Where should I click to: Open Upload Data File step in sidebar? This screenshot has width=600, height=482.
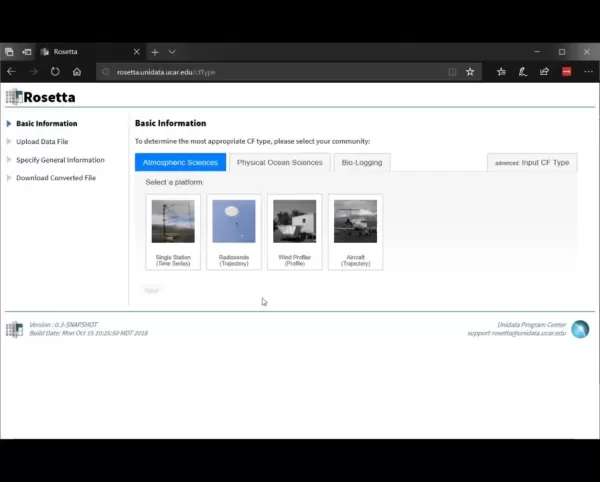click(x=42, y=142)
